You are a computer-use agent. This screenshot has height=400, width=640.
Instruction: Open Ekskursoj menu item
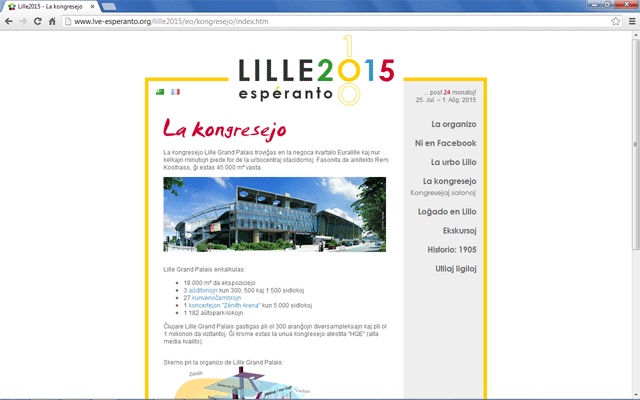click(x=460, y=231)
